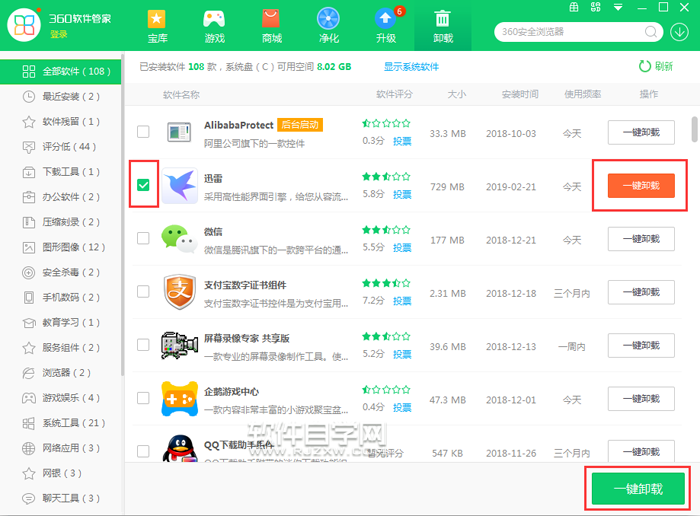Select 手机数码 (2) category

pyautogui.click(x=60, y=297)
